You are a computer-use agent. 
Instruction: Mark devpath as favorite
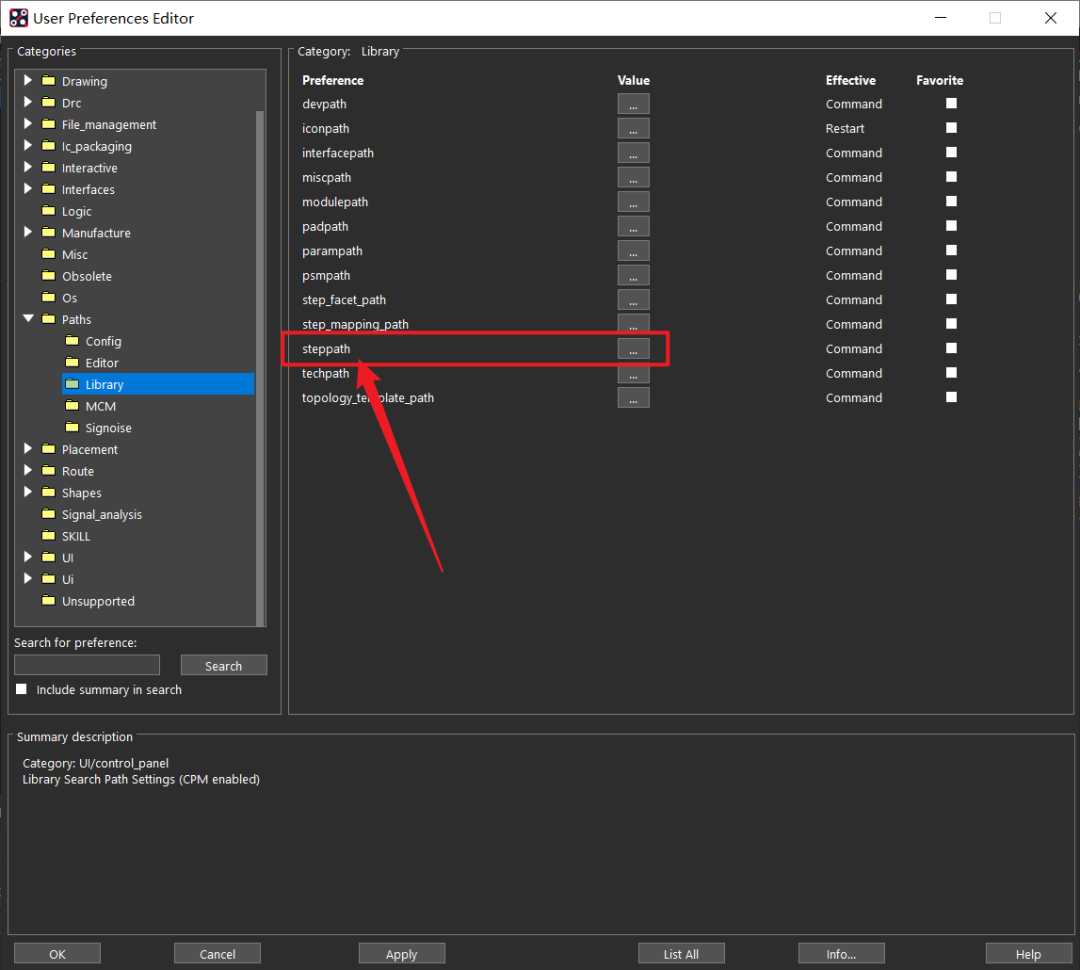tap(951, 103)
